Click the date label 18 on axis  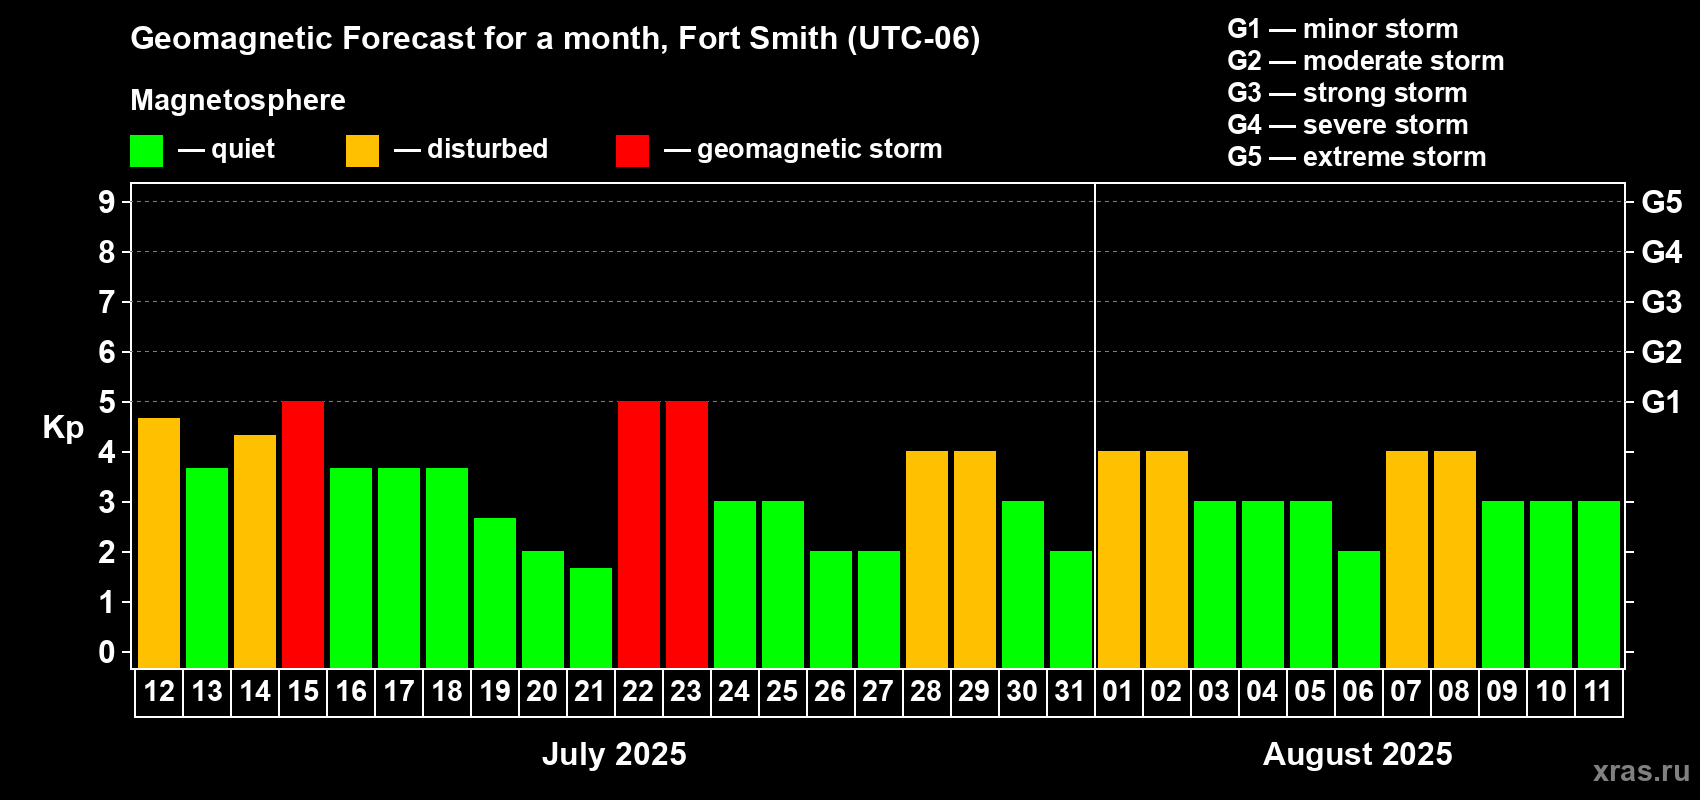447,692
